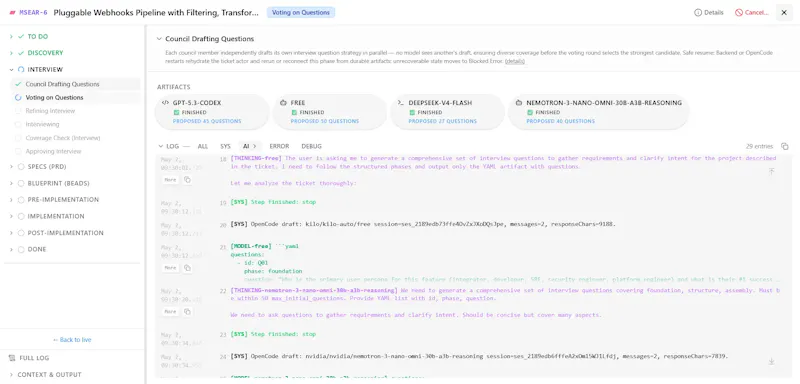Click the NEMOTRON-3-NANO-OMNI robot icon
The image size is (800, 384).
pos(519,103)
